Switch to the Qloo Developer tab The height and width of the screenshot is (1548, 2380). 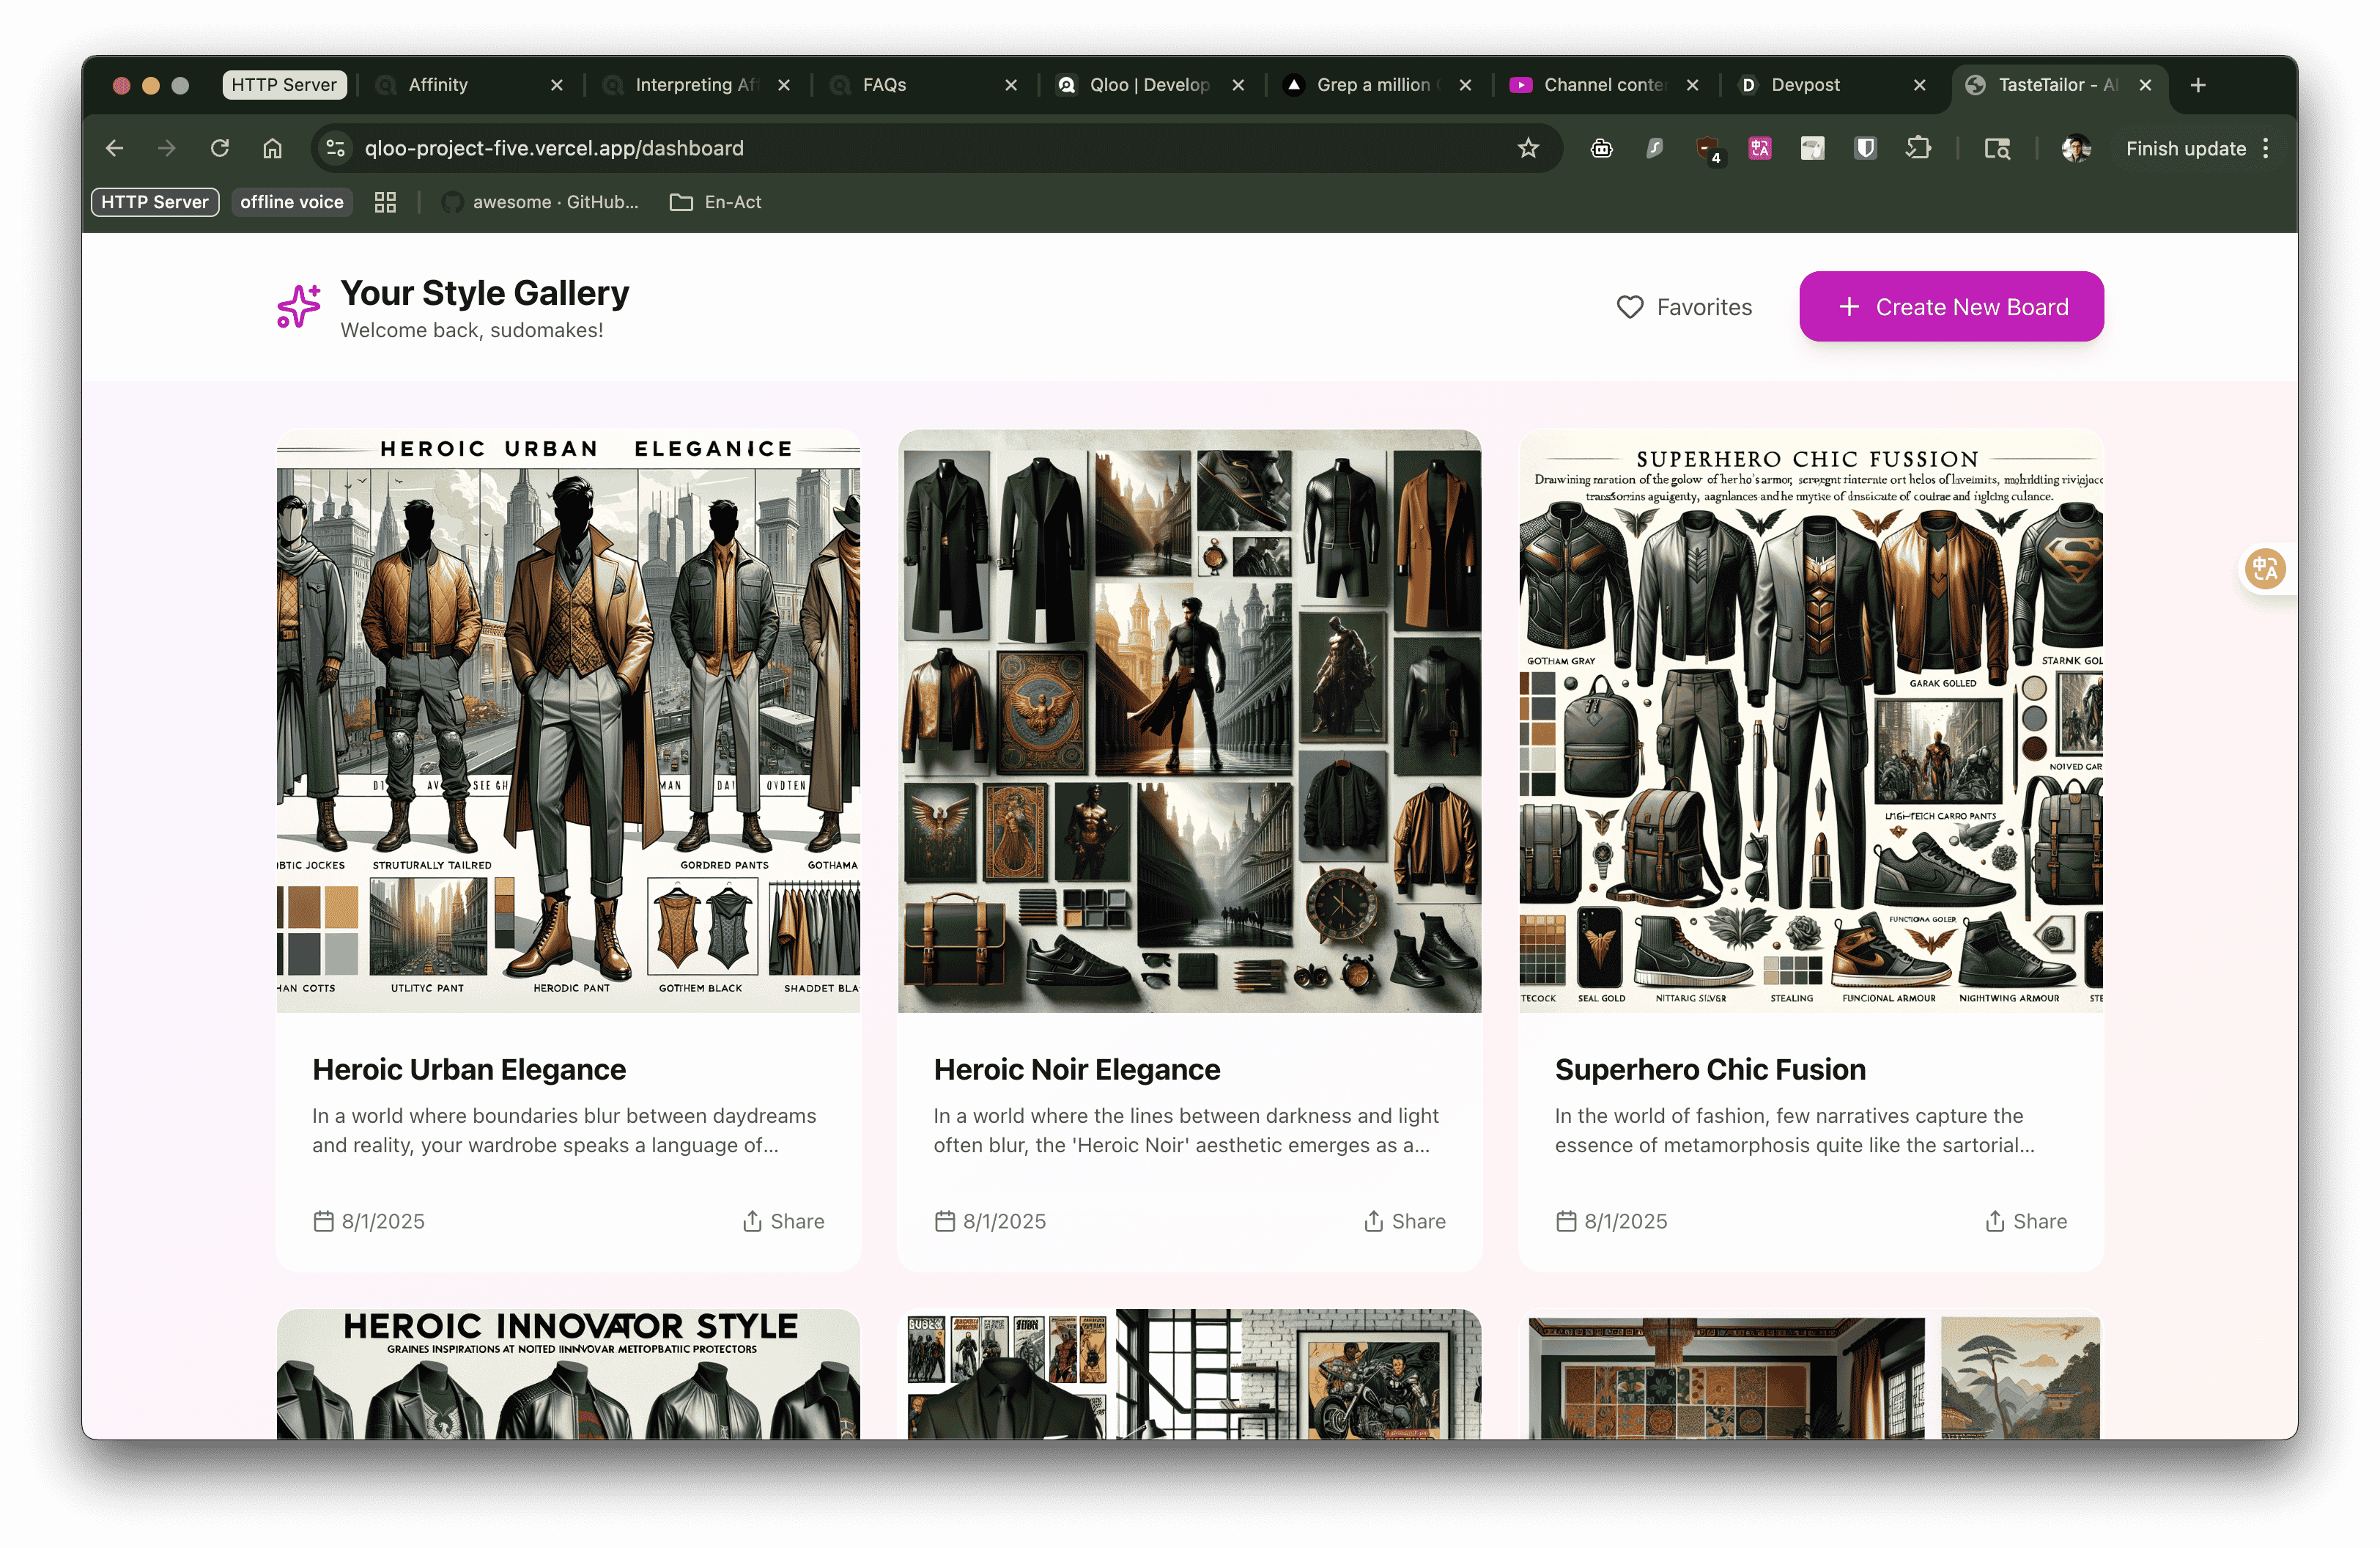[1148, 85]
